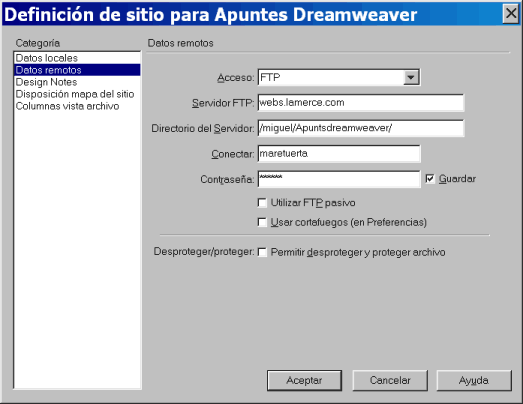
Task: Close the site definition dialog
Action: tap(511, 14)
